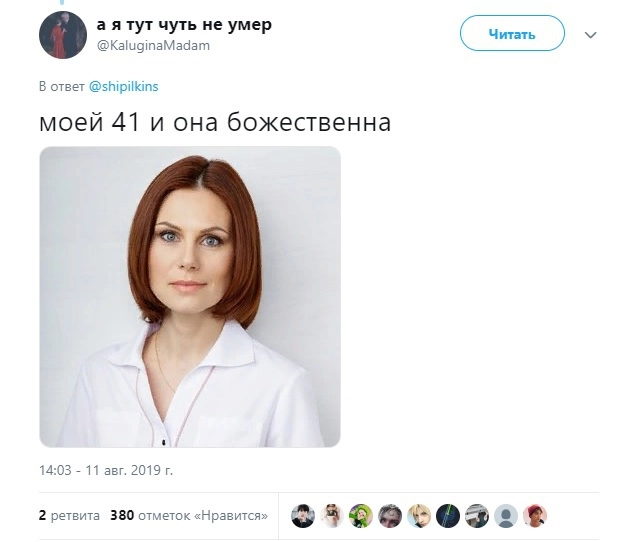View the 380 отметок «Нравится» list

[189, 515]
